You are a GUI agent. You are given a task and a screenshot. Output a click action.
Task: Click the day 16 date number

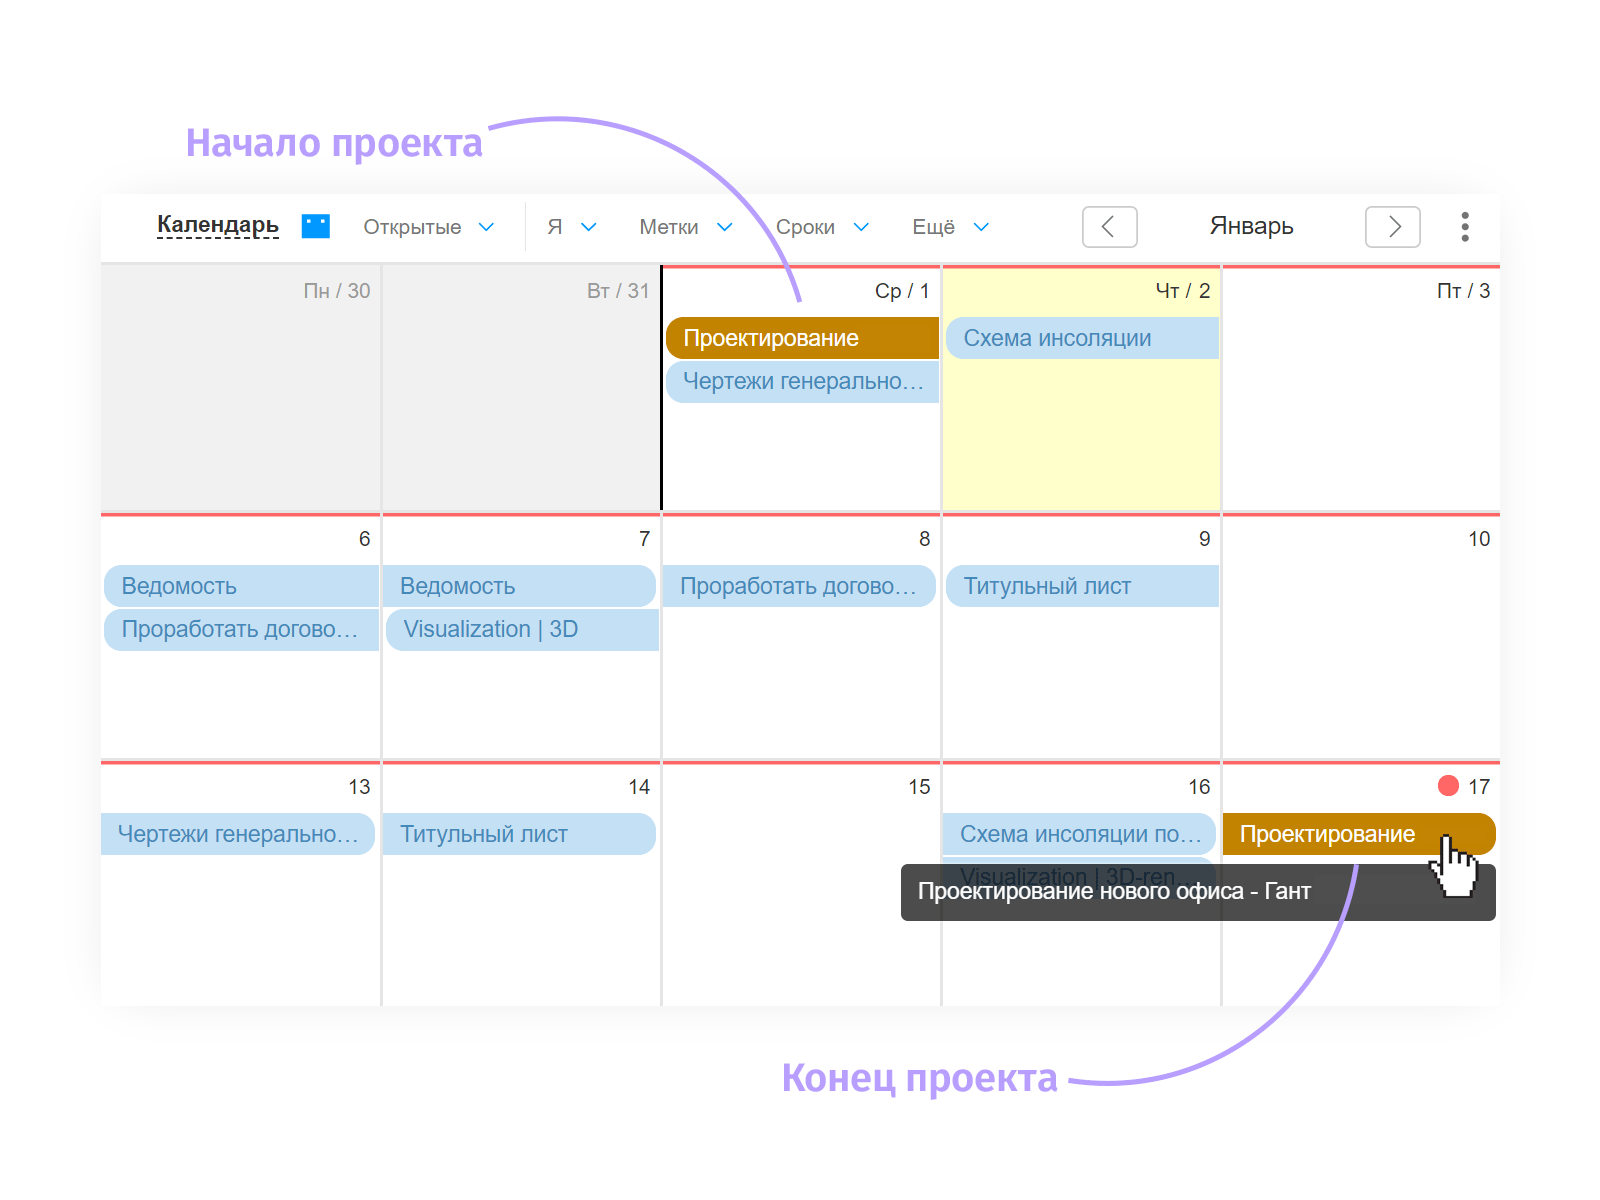[1199, 787]
